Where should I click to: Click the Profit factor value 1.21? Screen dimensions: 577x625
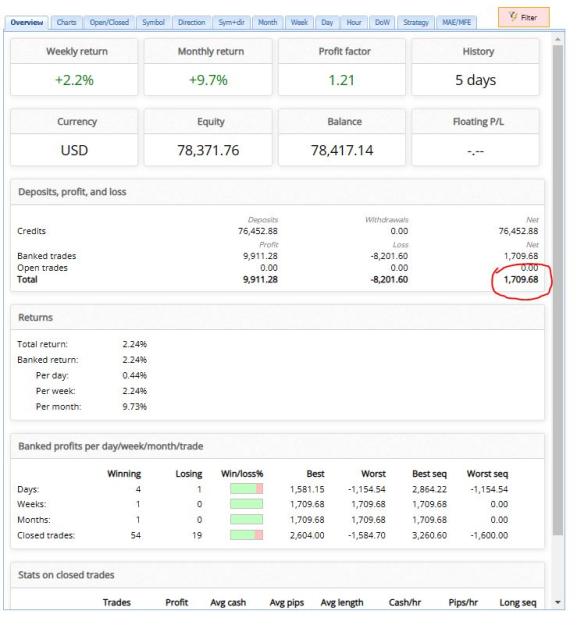click(x=341, y=80)
